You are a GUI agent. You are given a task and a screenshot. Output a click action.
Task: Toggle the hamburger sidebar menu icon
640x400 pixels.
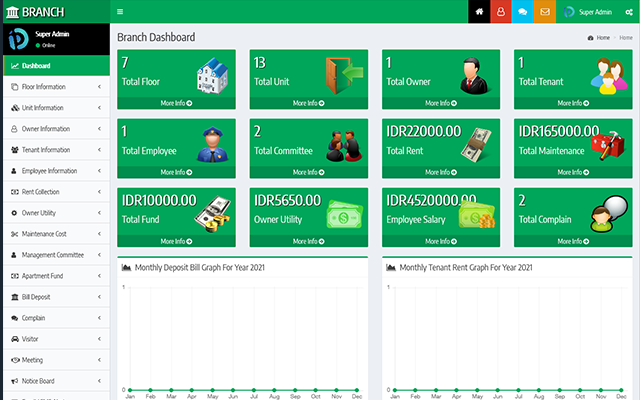point(120,12)
